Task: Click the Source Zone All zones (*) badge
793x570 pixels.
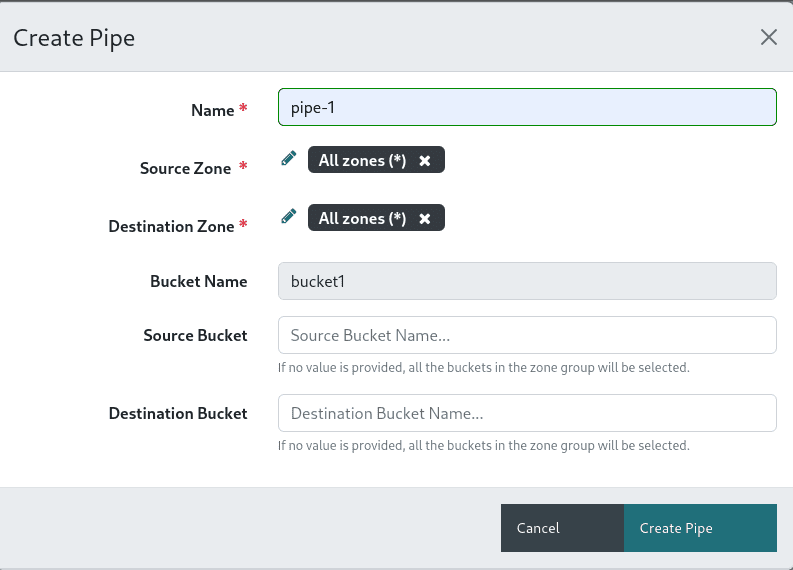Action: coord(363,161)
